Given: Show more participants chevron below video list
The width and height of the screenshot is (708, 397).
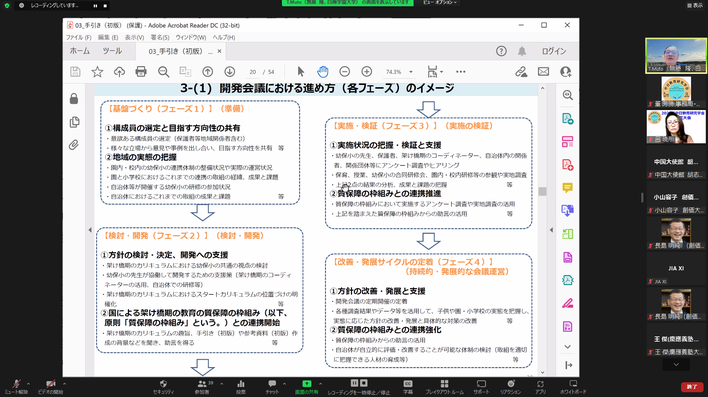Looking at the screenshot, I should click(x=676, y=364).
